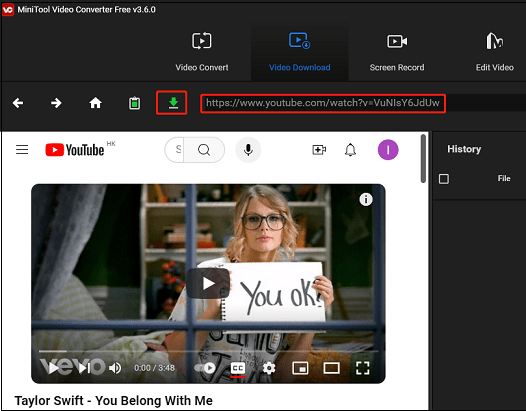
Task: Go to home page with house icon
Action: tap(95, 103)
